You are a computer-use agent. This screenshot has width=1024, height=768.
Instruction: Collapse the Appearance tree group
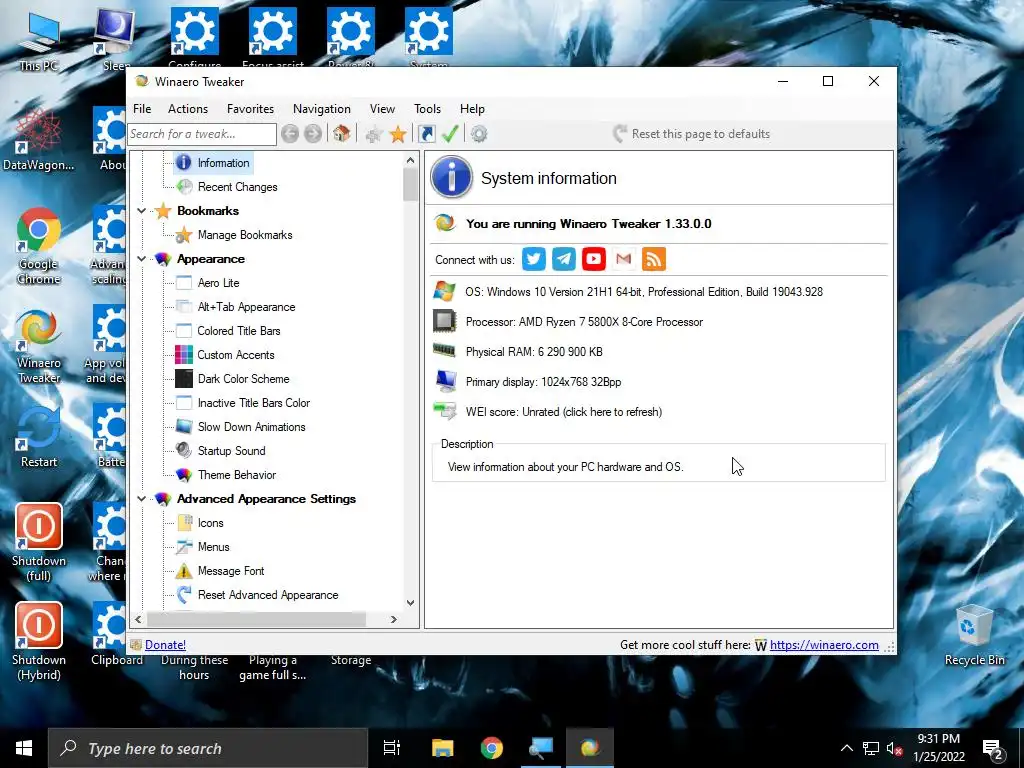click(141, 259)
